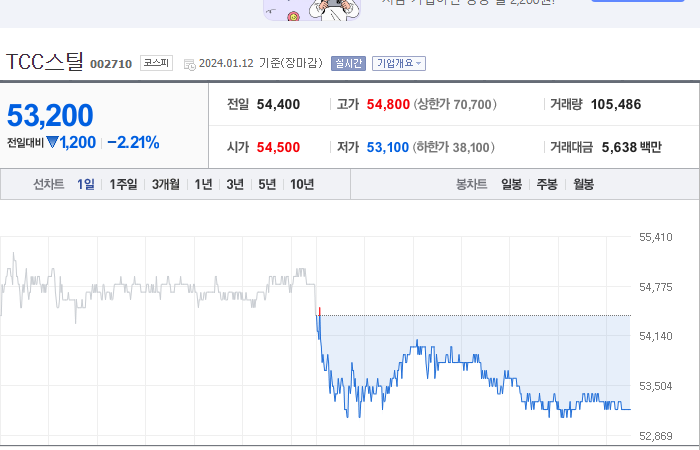Select the 5년 line chart tab
Viewport: 700px width, 450px height.
(267, 184)
